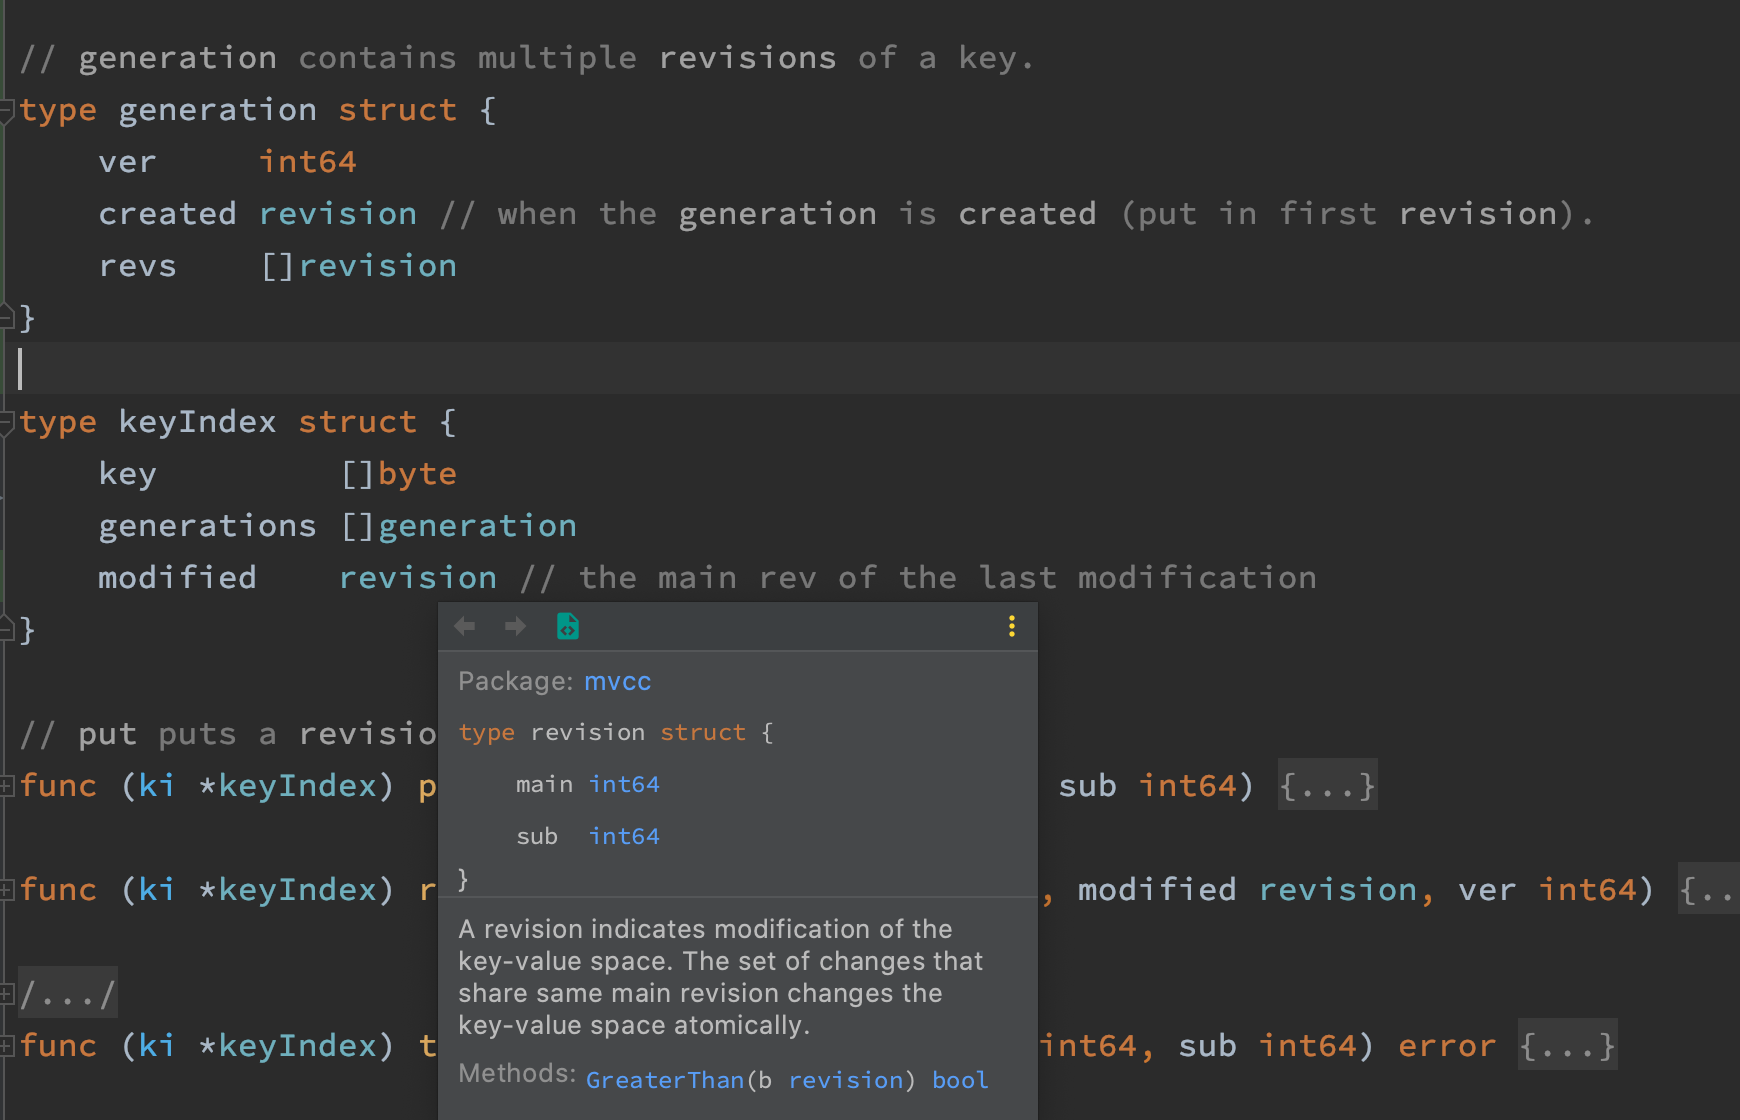This screenshot has width=1740, height=1120.
Task: Click int64 type link beside sub field
Action: (x=624, y=837)
